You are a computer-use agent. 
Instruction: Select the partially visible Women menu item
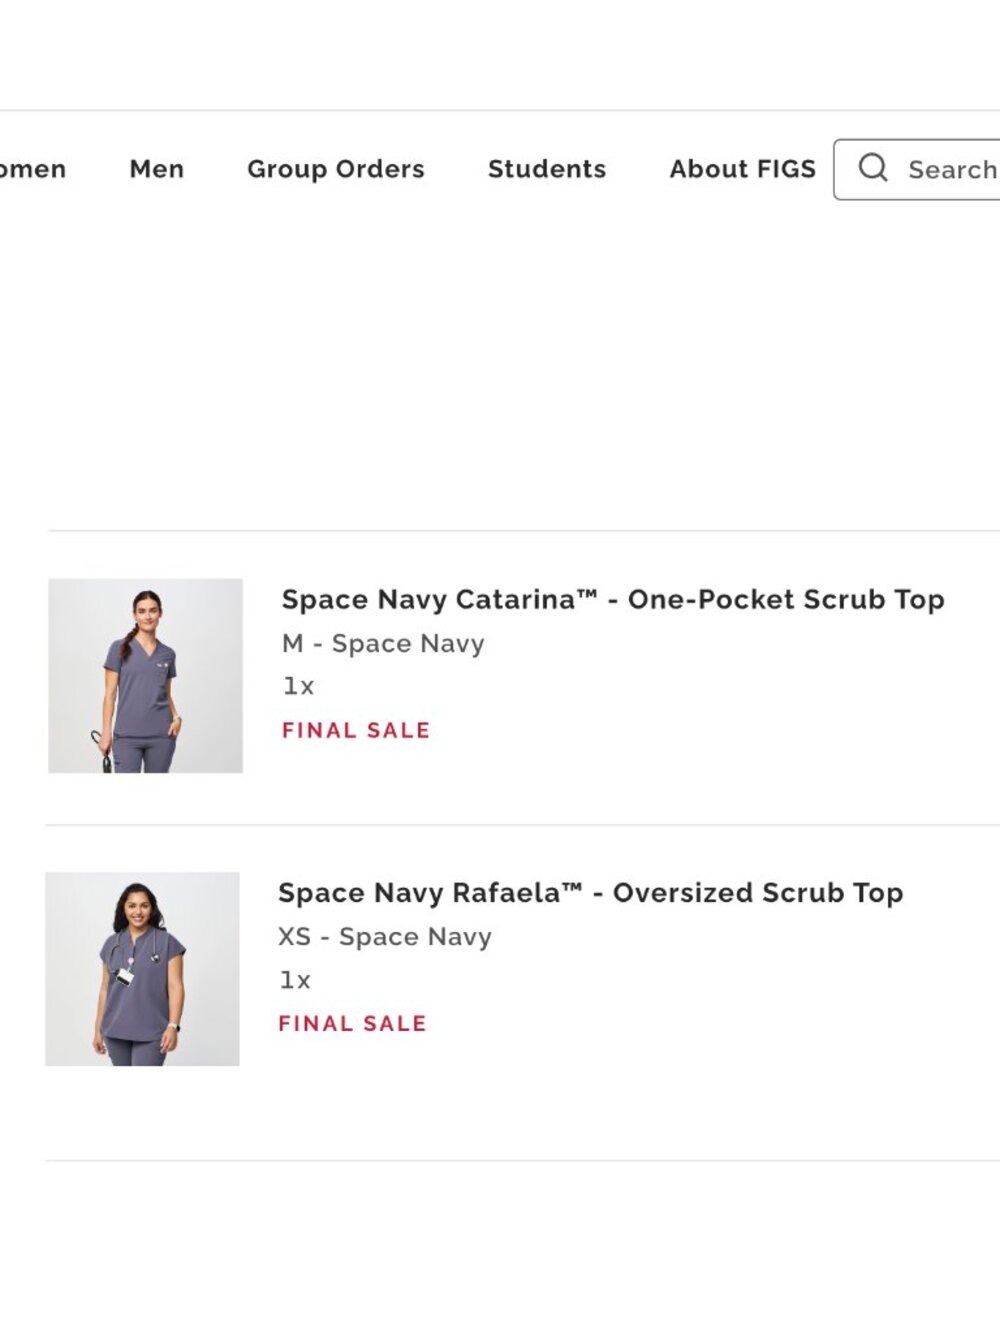(x=33, y=169)
